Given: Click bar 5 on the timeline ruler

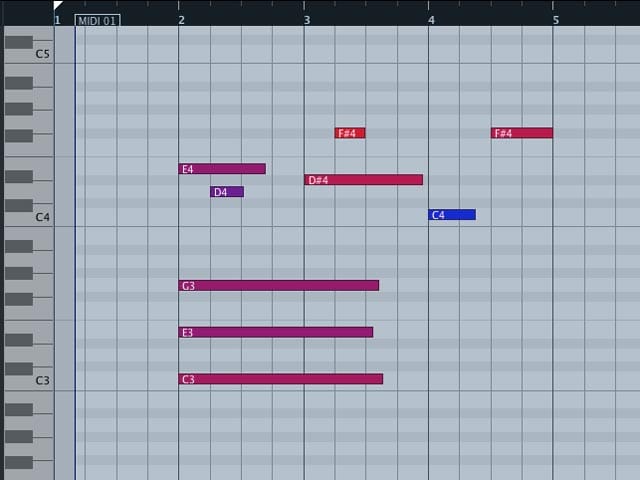Looking at the screenshot, I should pyautogui.click(x=556, y=20).
